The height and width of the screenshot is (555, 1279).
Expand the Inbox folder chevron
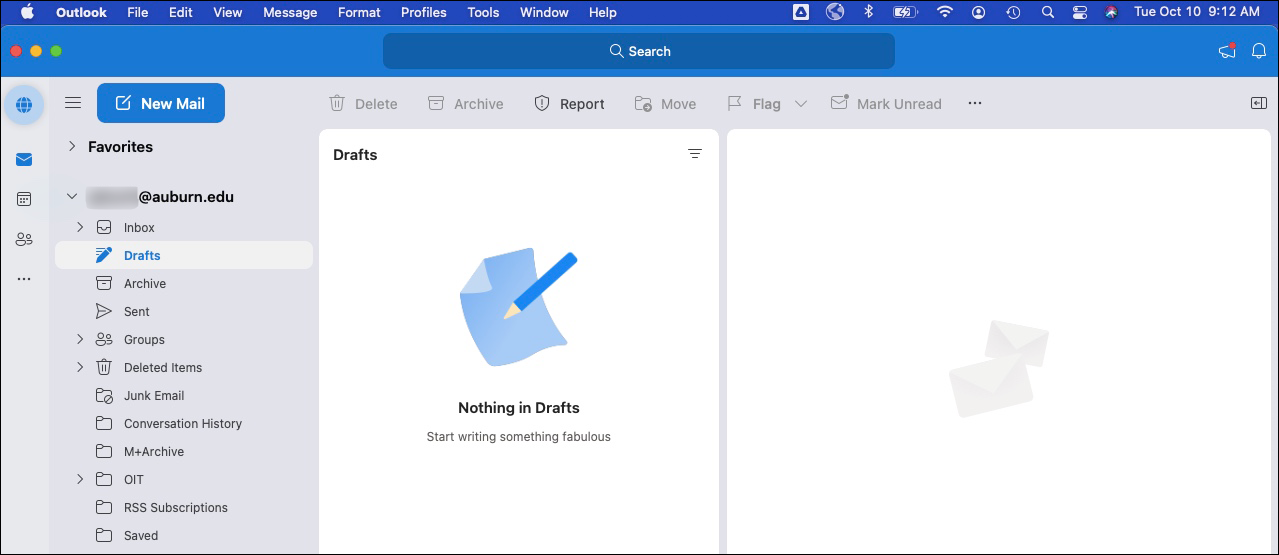[x=80, y=227]
